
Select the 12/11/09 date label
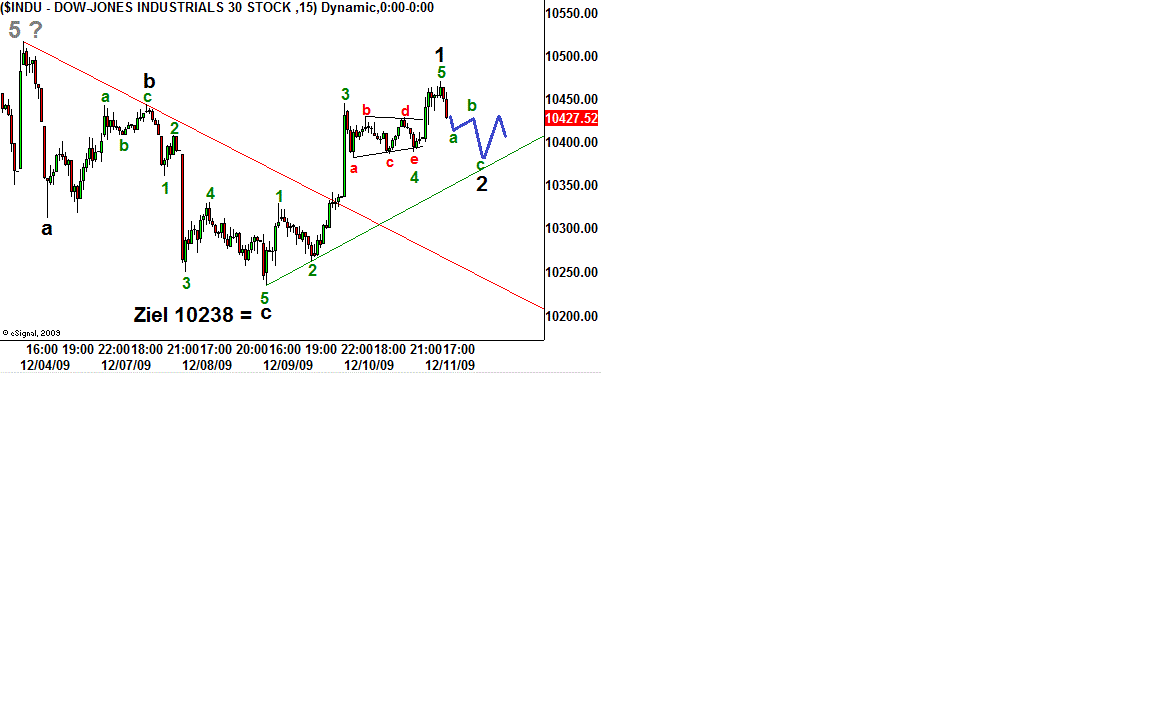pyautogui.click(x=450, y=365)
